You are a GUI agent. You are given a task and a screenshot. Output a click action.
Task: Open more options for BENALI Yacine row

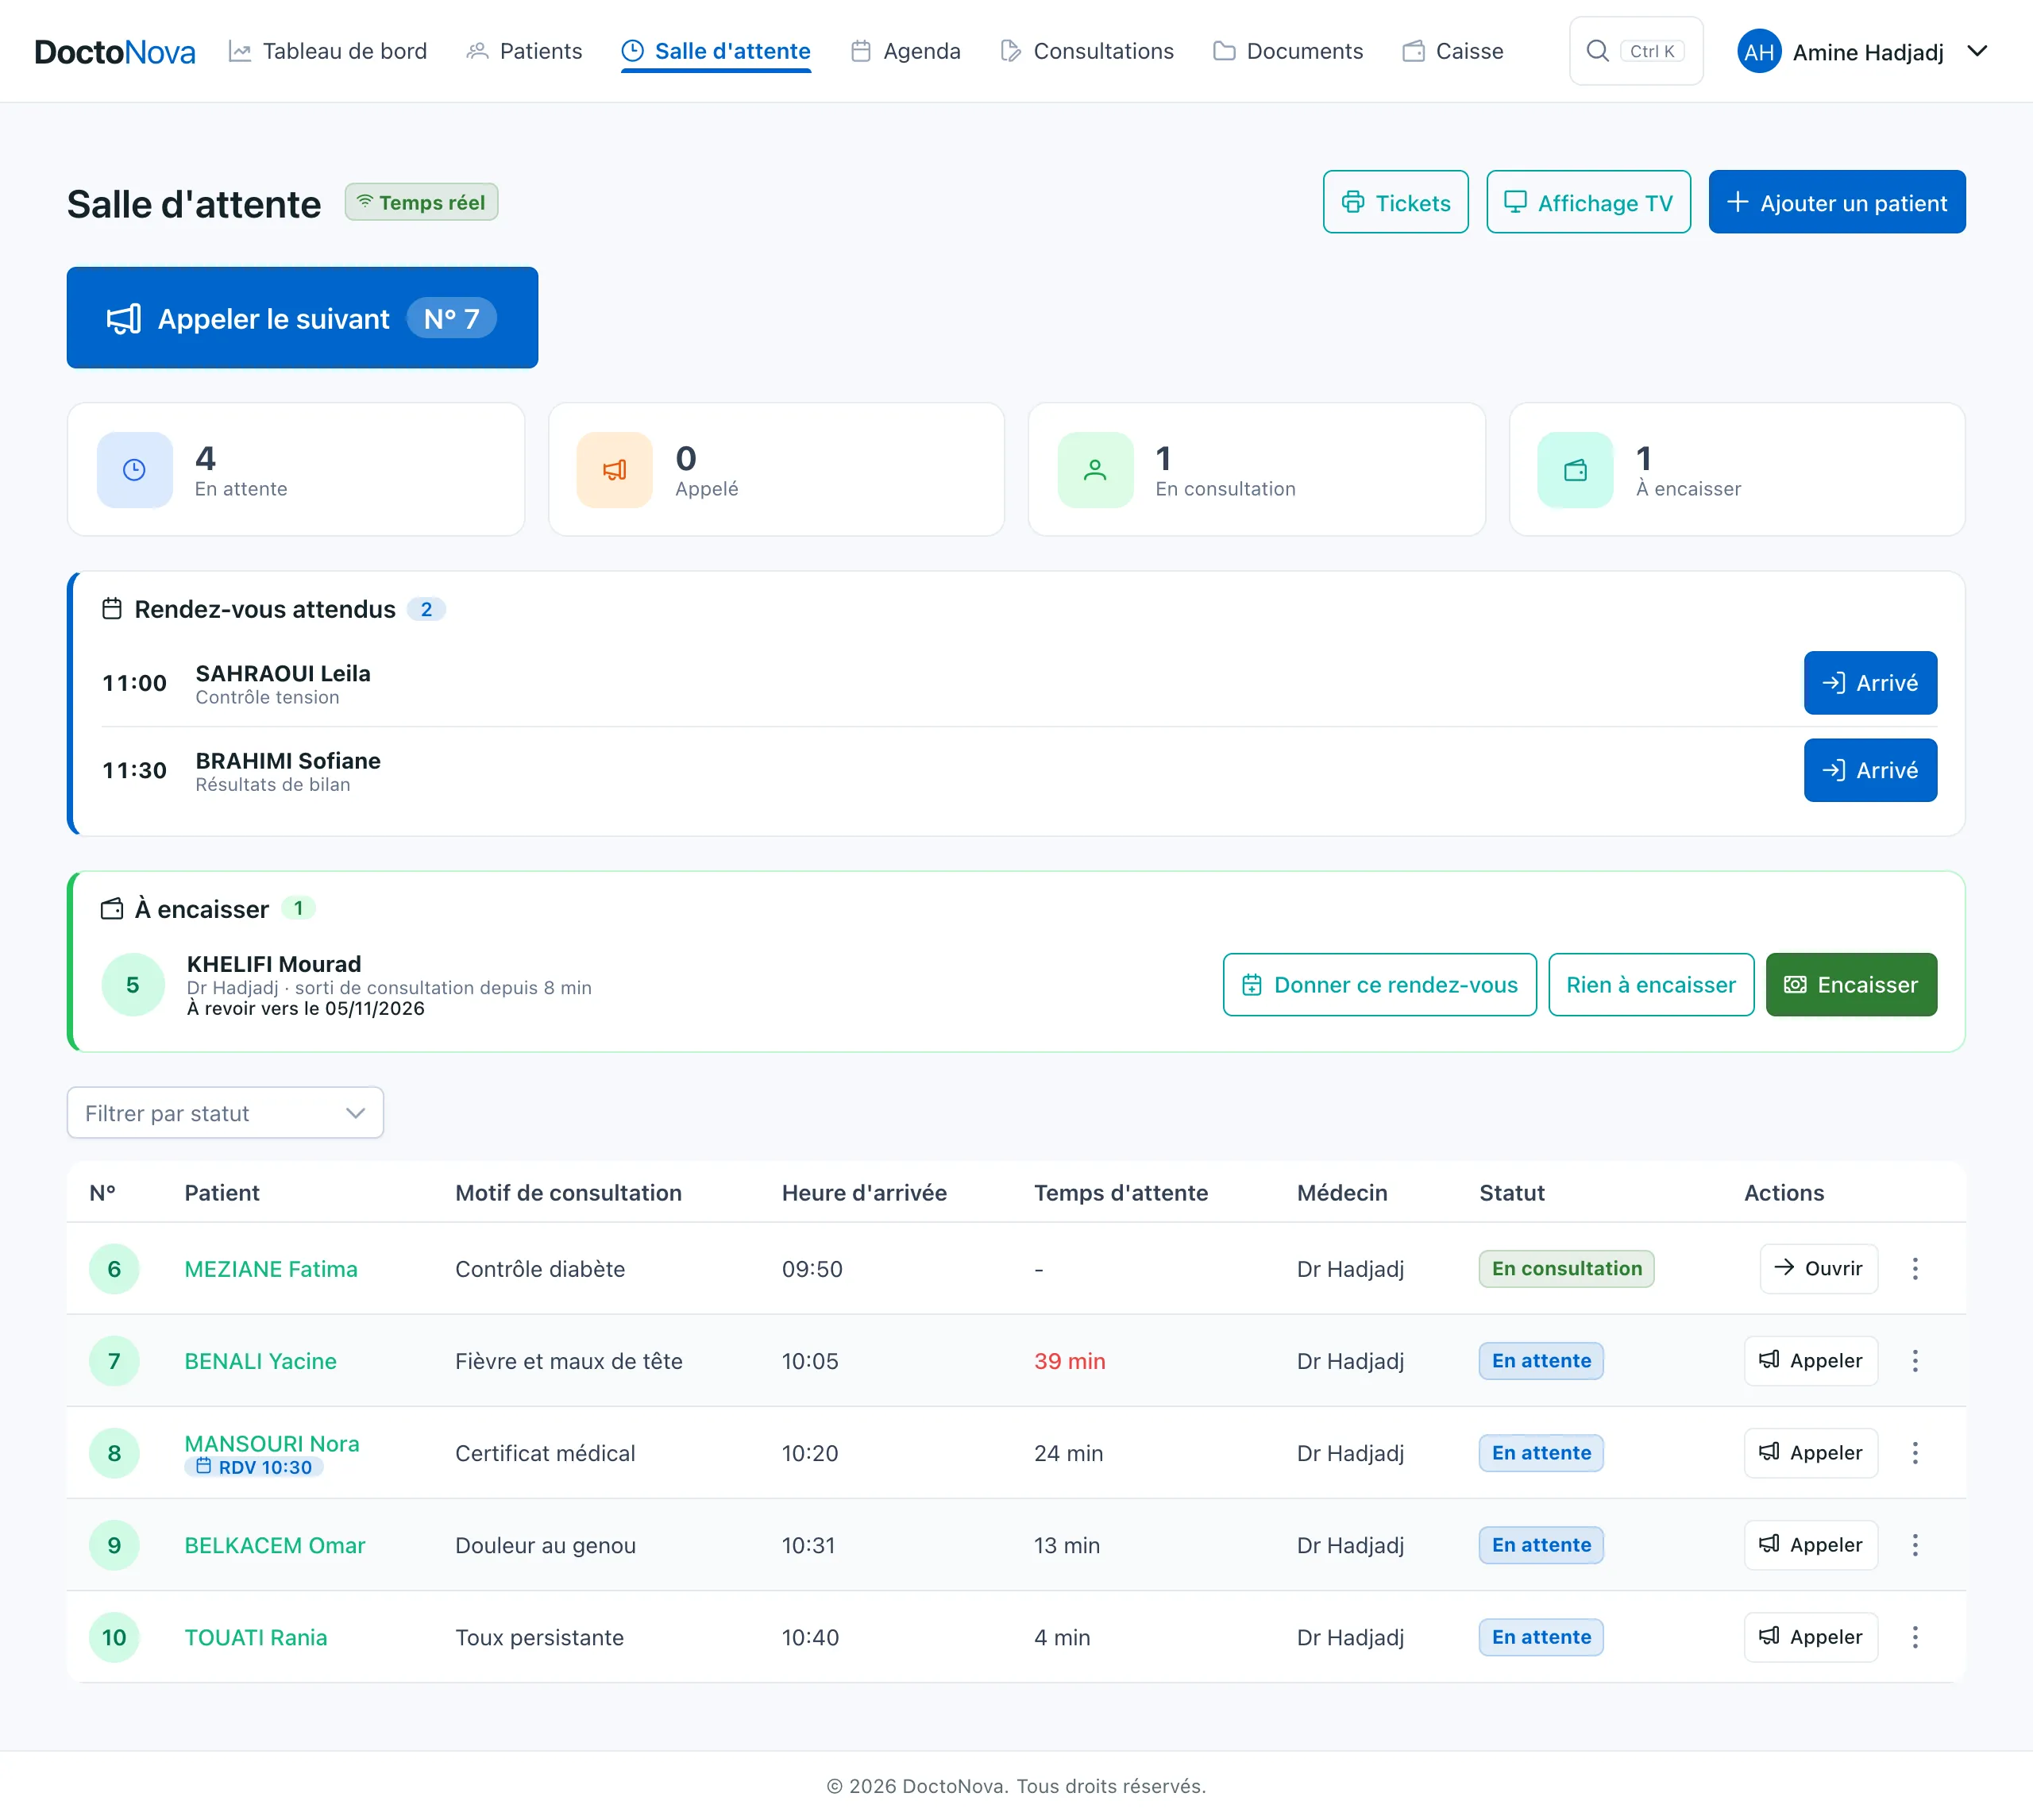pos(1915,1360)
